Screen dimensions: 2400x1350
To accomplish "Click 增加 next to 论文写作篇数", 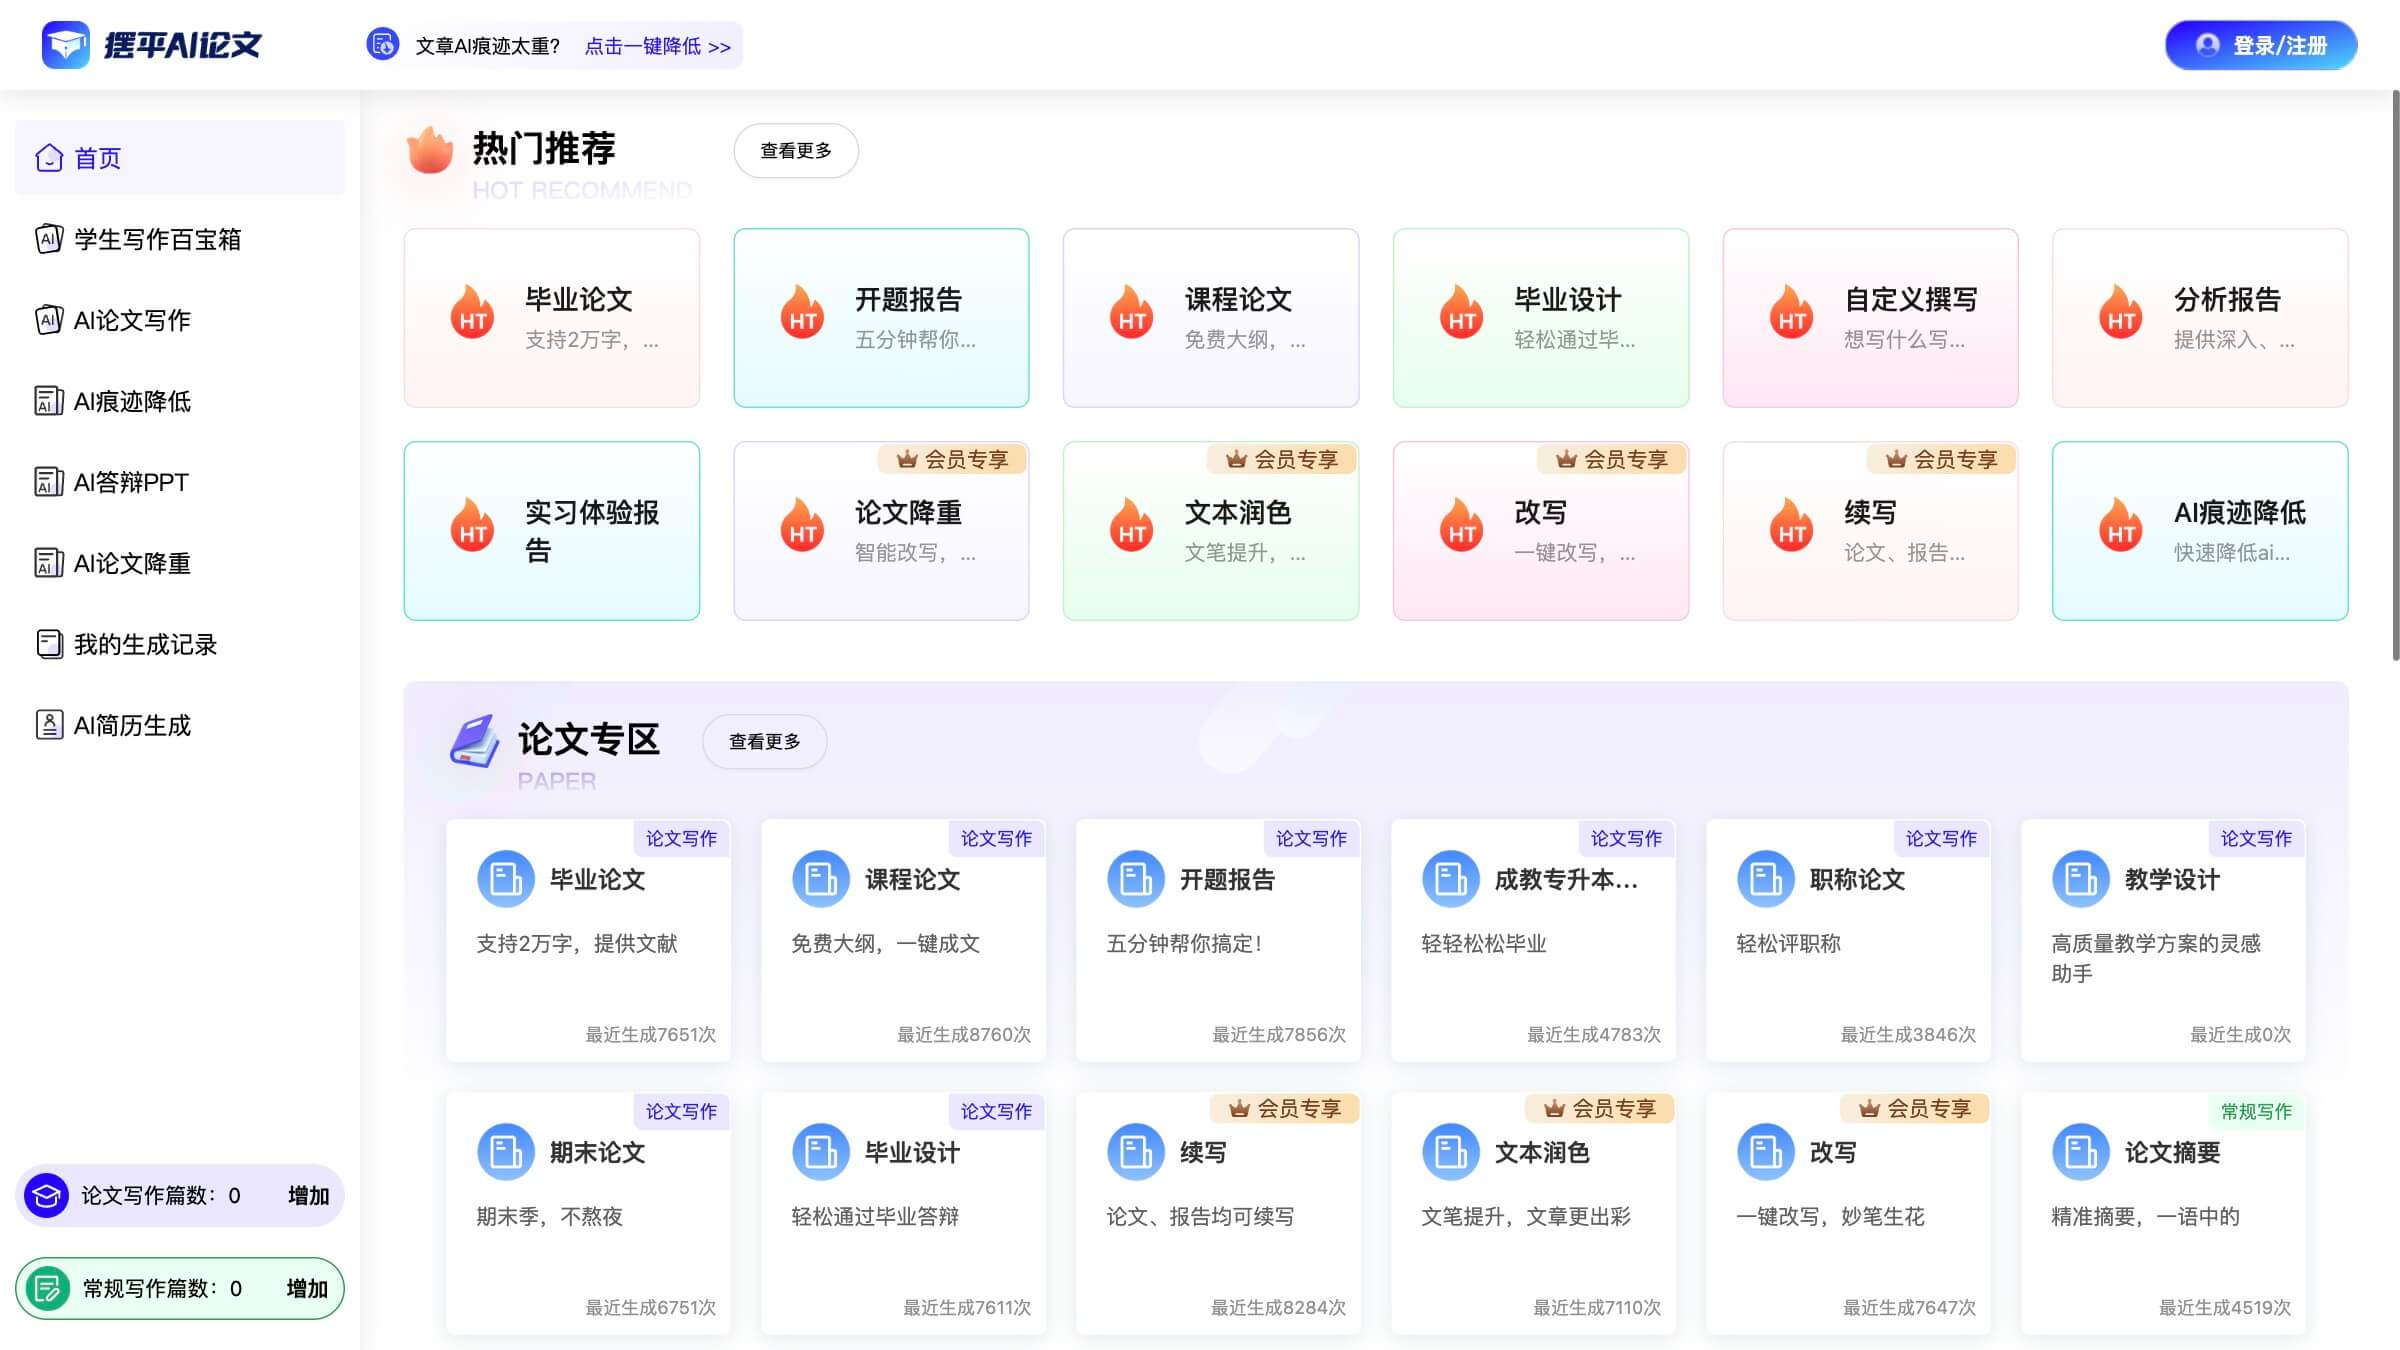I will [x=308, y=1194].
